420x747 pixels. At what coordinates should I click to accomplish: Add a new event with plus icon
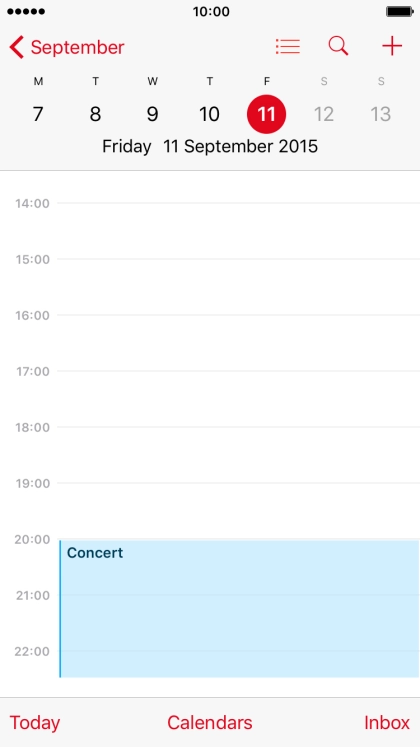coord(392,46)
